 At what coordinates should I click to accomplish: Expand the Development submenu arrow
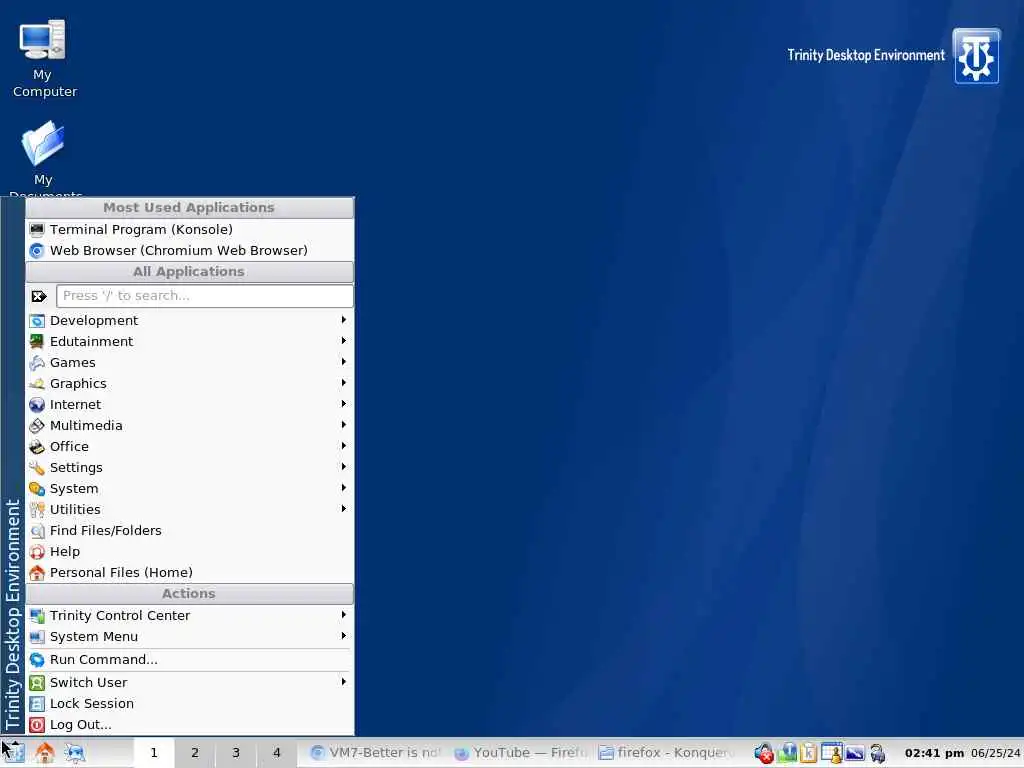pyautogui.click(x=344, y=319)
